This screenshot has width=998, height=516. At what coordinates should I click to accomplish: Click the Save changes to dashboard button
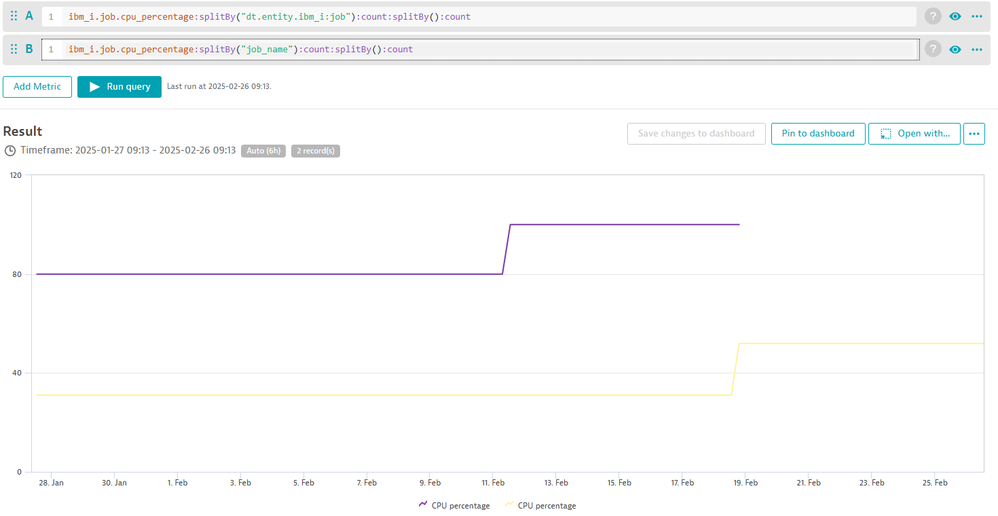(x=696, y=134)
